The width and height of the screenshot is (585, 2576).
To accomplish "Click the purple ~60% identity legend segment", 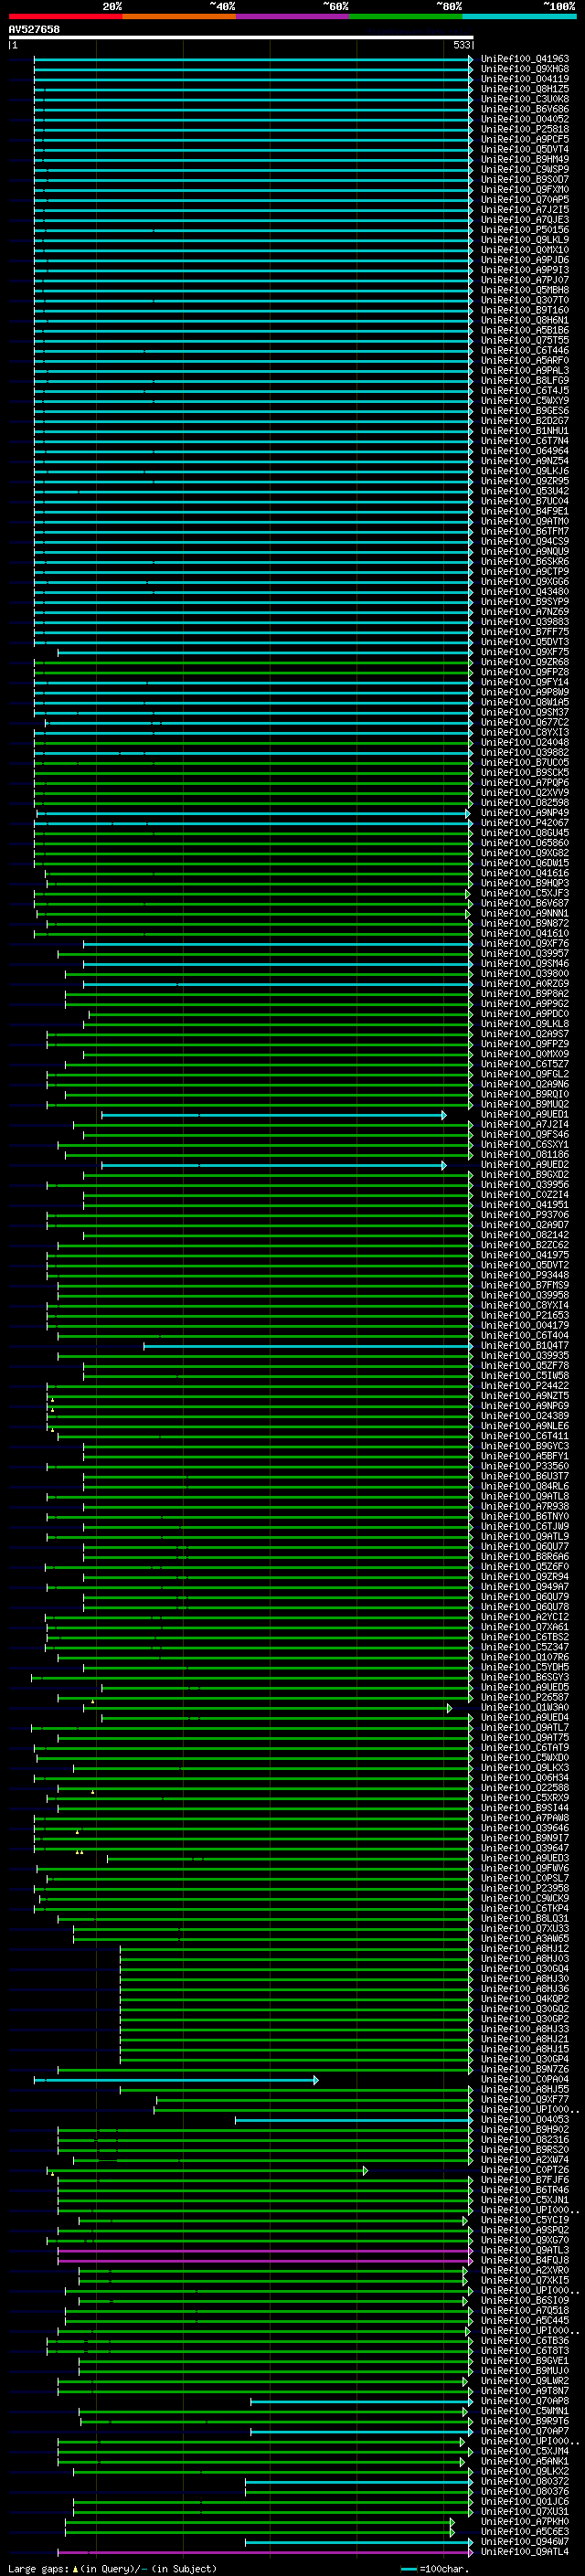I will pos(292,16).
